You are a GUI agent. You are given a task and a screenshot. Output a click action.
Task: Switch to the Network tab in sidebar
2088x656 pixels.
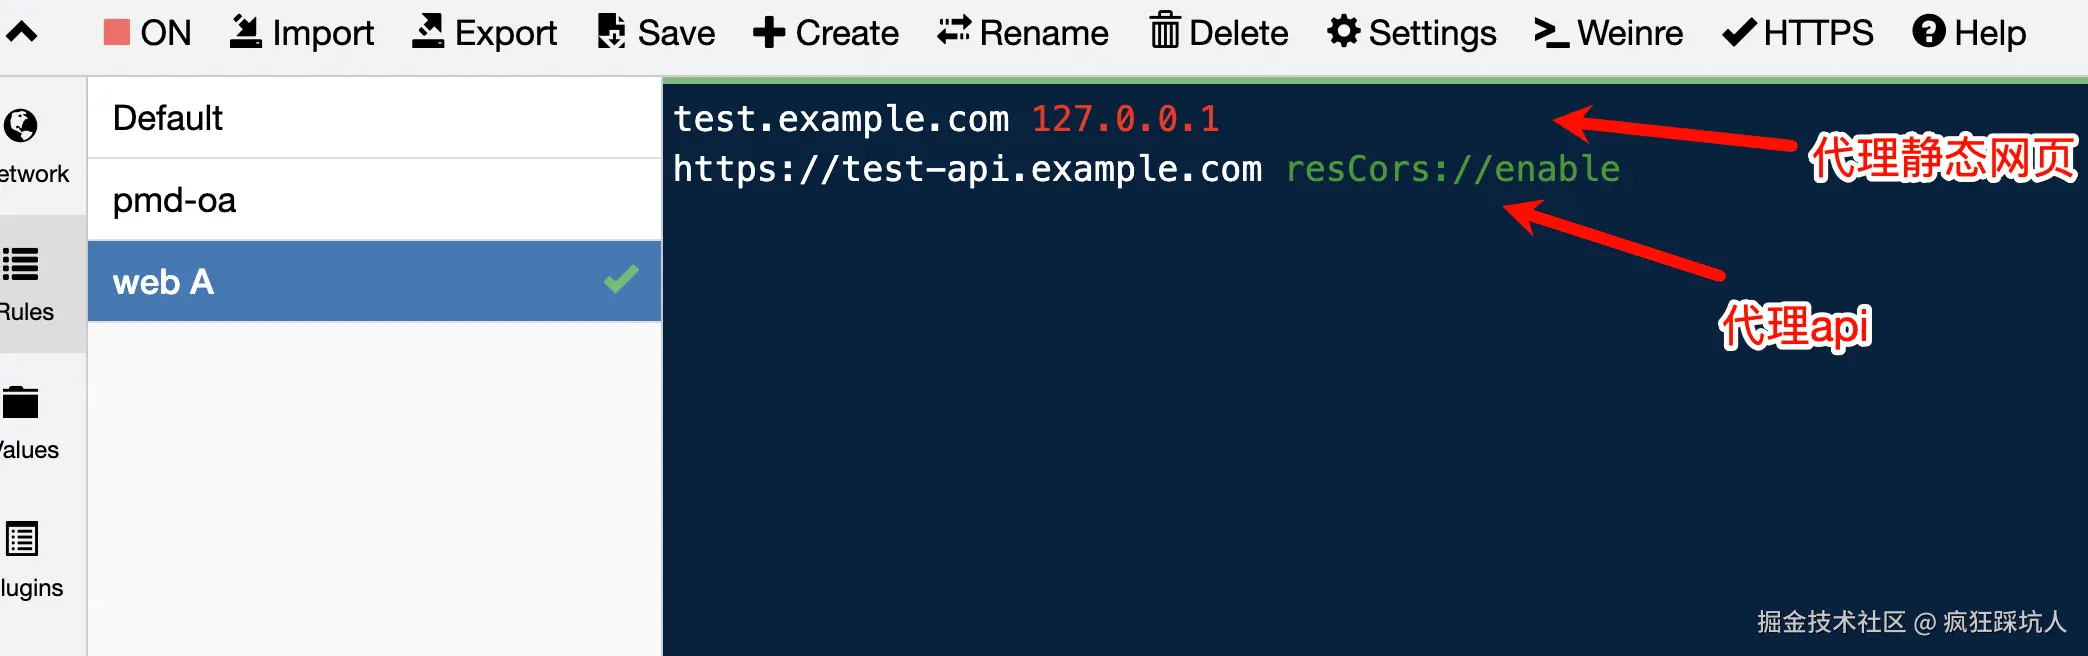pyautogui.click(x=35, y=146)
